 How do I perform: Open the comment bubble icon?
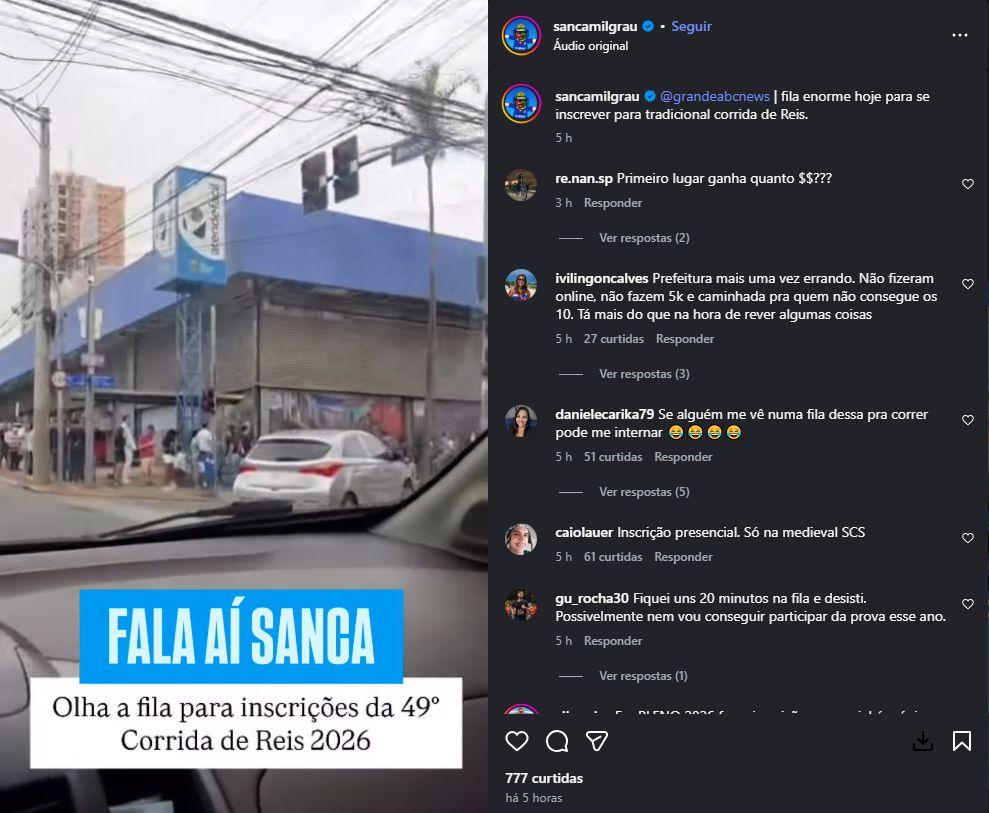click(557, 741)
